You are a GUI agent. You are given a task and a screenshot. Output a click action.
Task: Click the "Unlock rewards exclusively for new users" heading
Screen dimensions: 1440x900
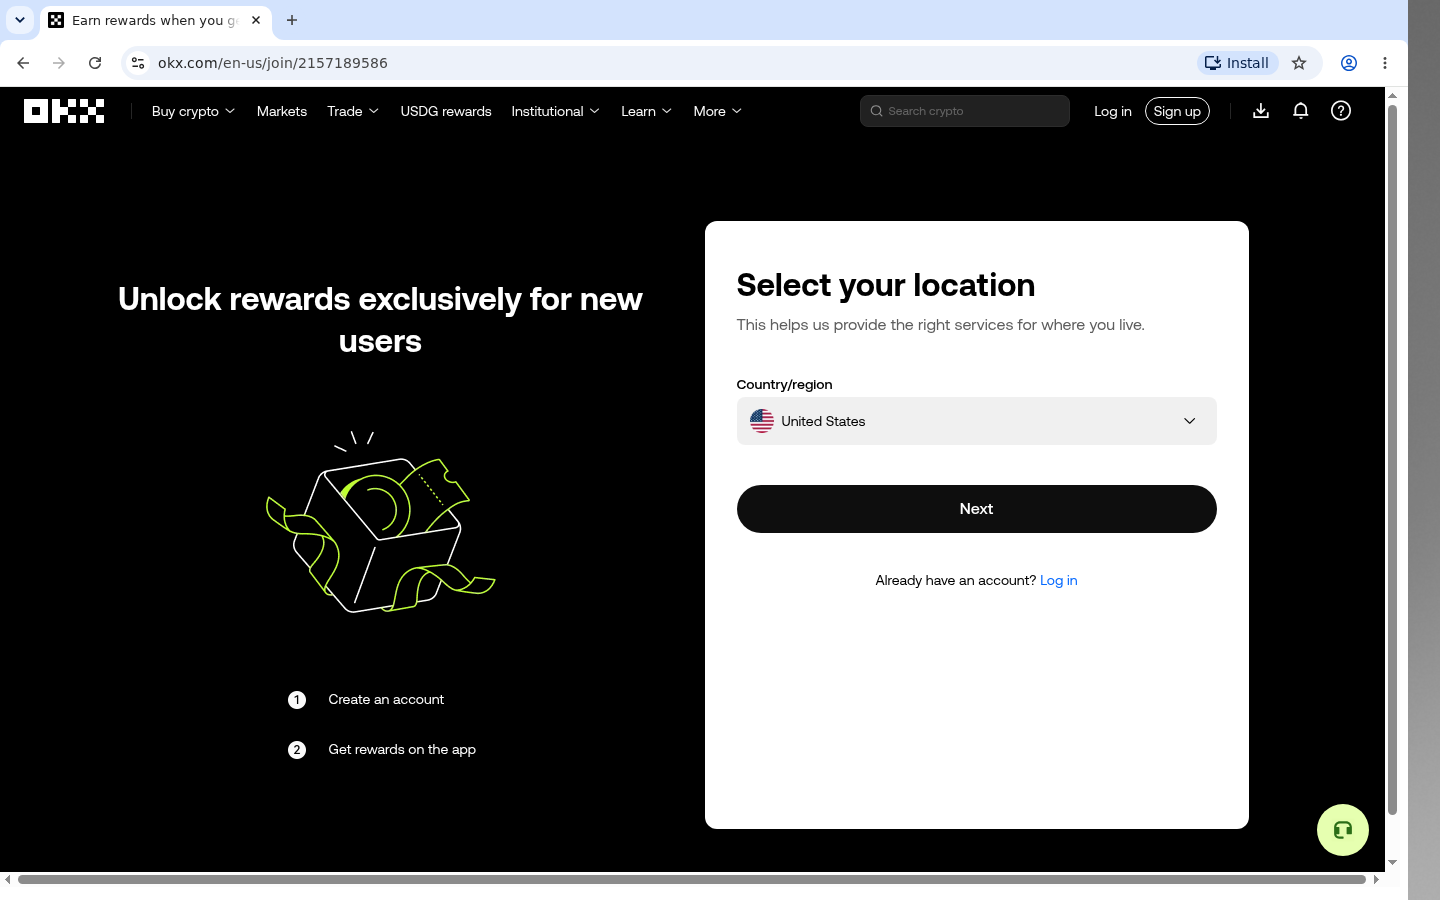380,320
